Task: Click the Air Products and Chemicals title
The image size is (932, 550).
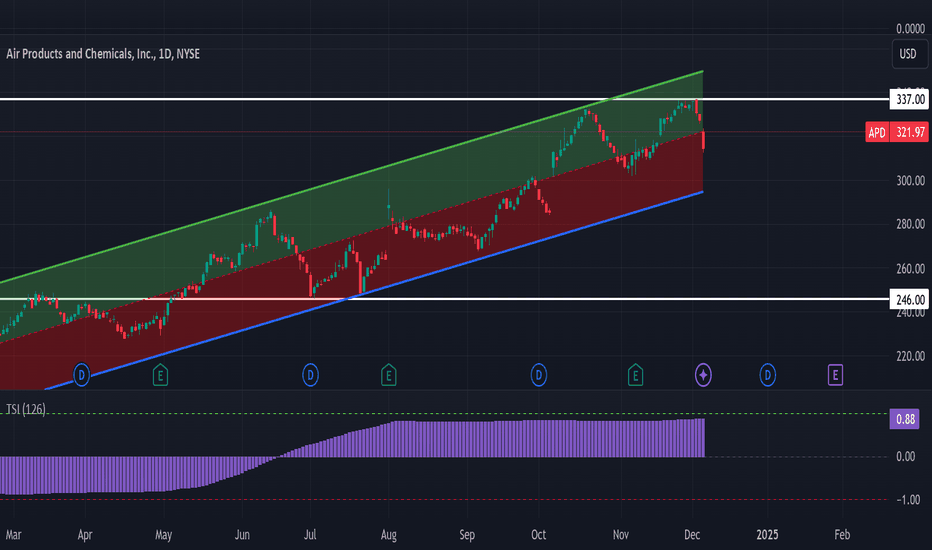Action: click(103, 54)
